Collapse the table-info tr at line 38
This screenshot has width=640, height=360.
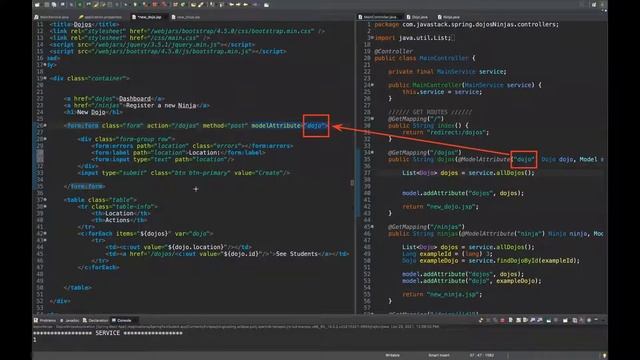[x=45, y=207]
